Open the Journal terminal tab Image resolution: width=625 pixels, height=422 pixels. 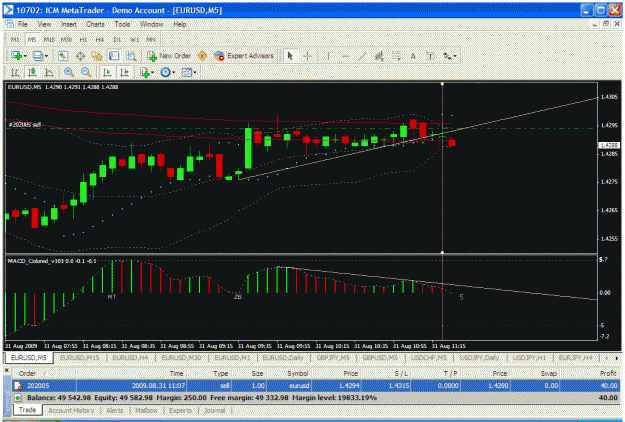214,410
